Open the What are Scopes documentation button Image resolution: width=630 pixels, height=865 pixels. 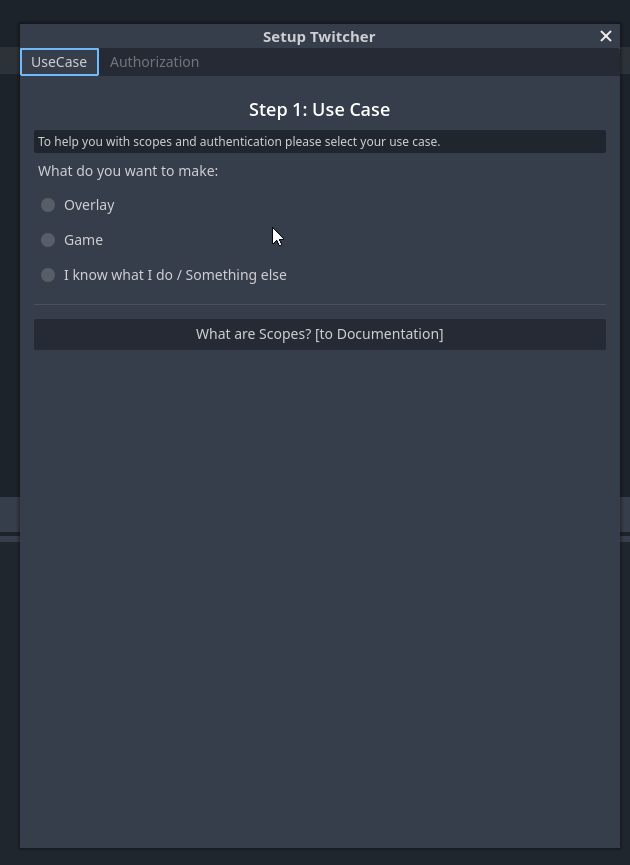[319, 334]
